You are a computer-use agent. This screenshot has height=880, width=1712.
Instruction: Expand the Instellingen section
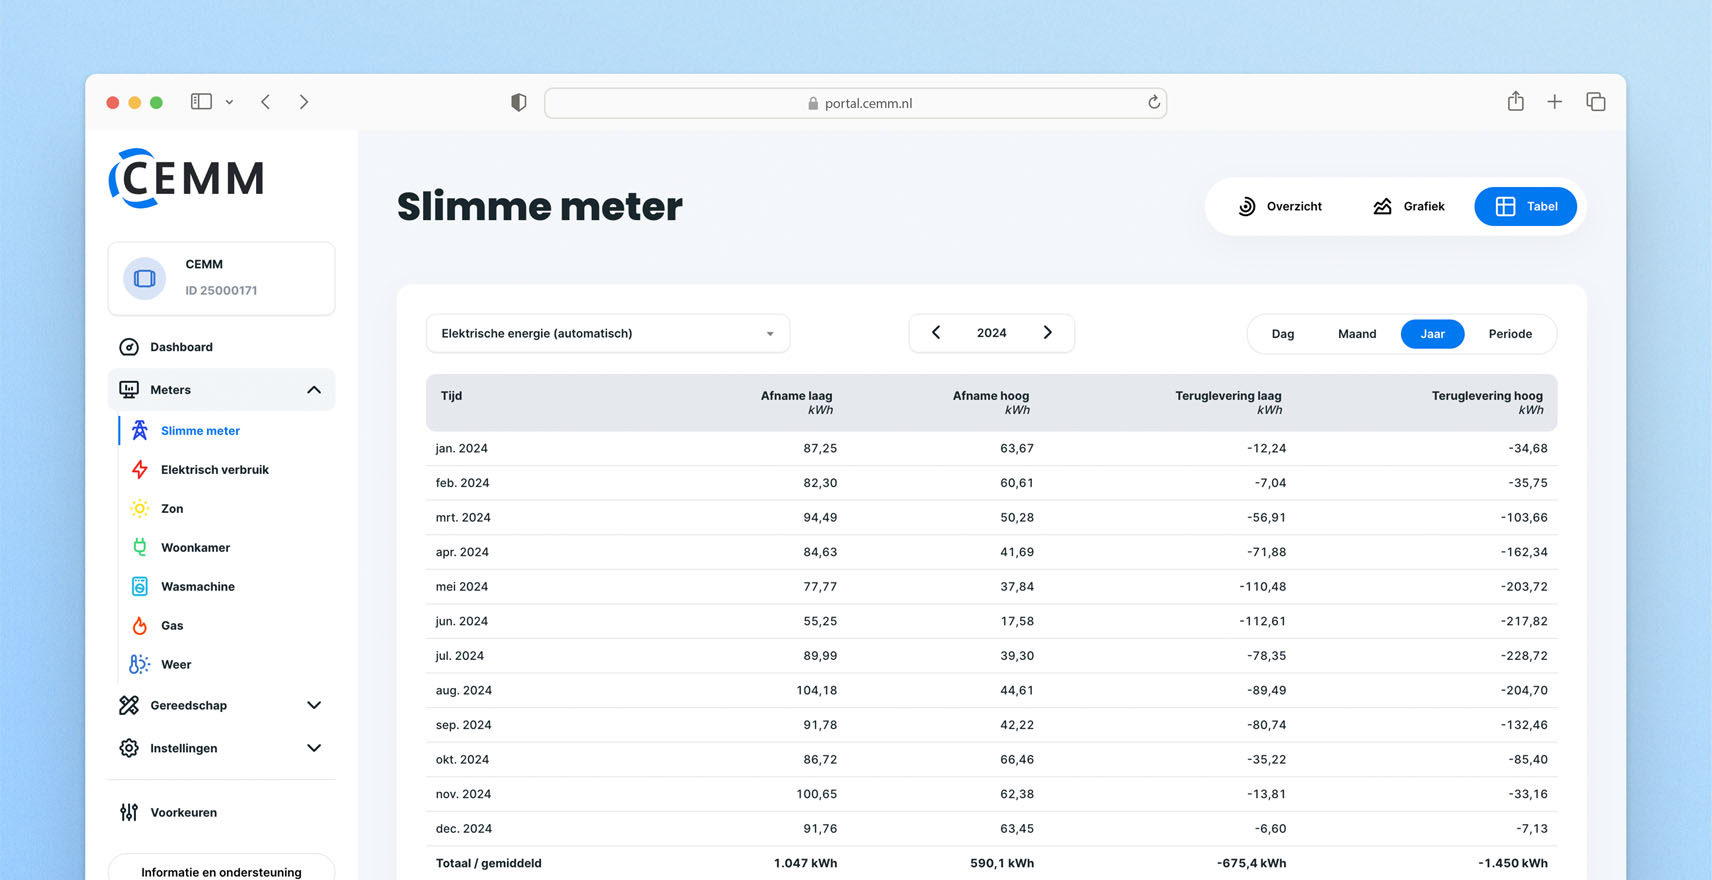click(x=313, y=749)
